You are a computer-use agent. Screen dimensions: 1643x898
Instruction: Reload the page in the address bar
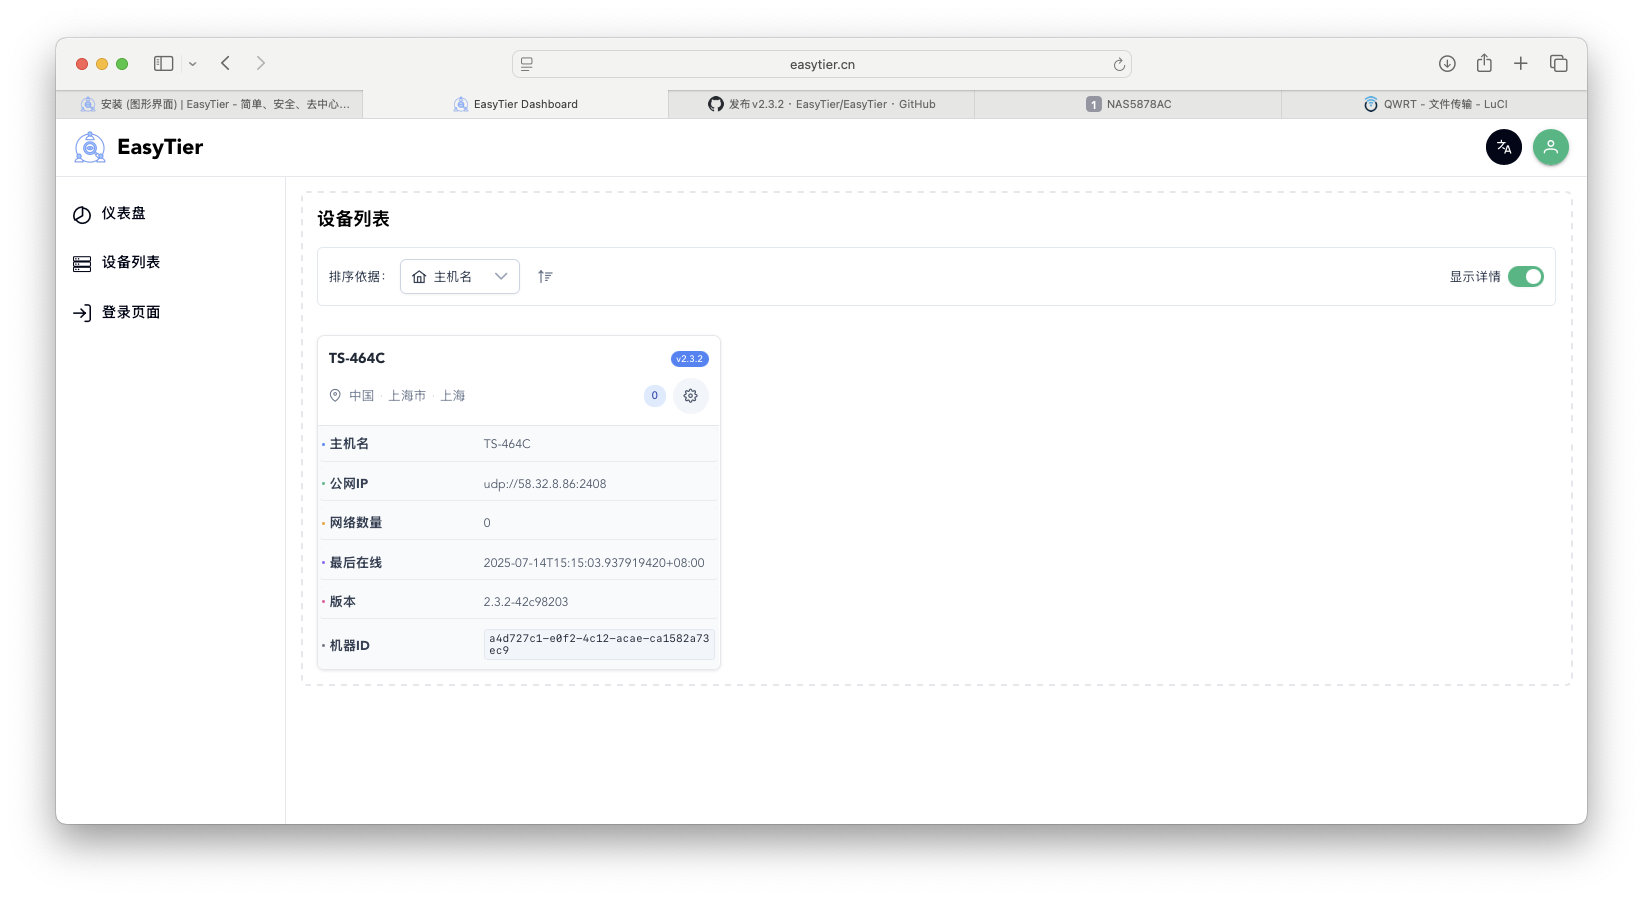[x=1119, y=65]
